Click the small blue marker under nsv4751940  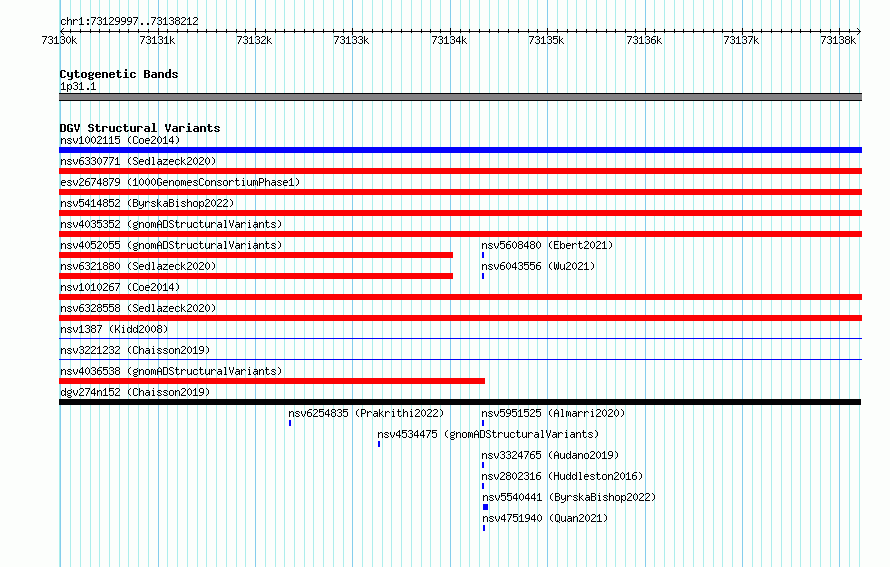pyautogui.click(x=484, y=528)
